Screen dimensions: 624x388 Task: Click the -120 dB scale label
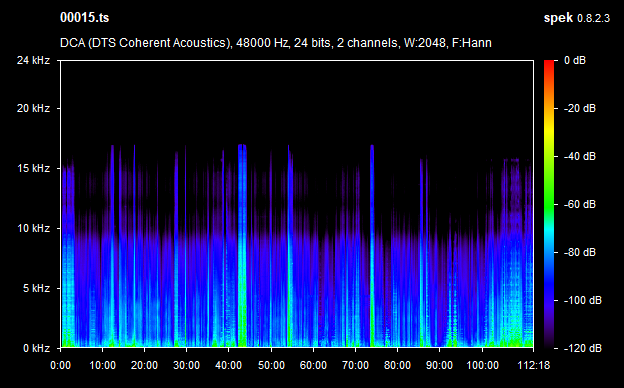click(582, 348)
